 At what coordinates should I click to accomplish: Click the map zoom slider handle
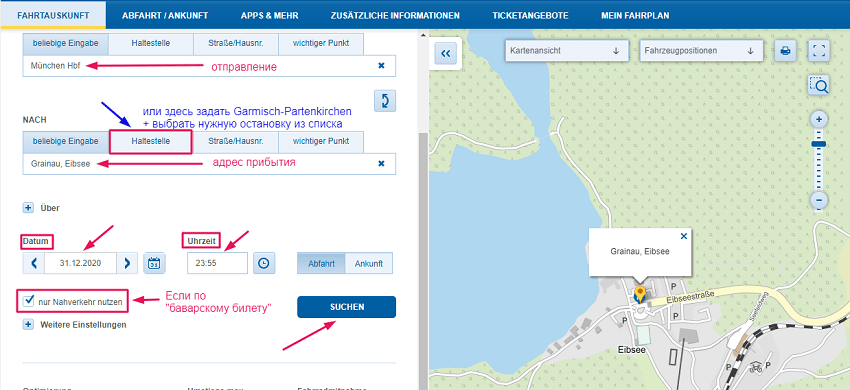tap(819, 144)
